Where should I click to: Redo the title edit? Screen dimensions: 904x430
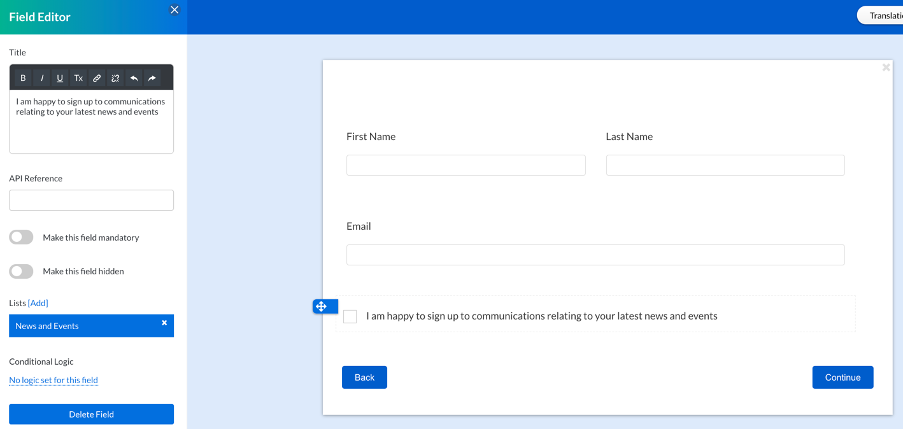(x=152, y=78)
